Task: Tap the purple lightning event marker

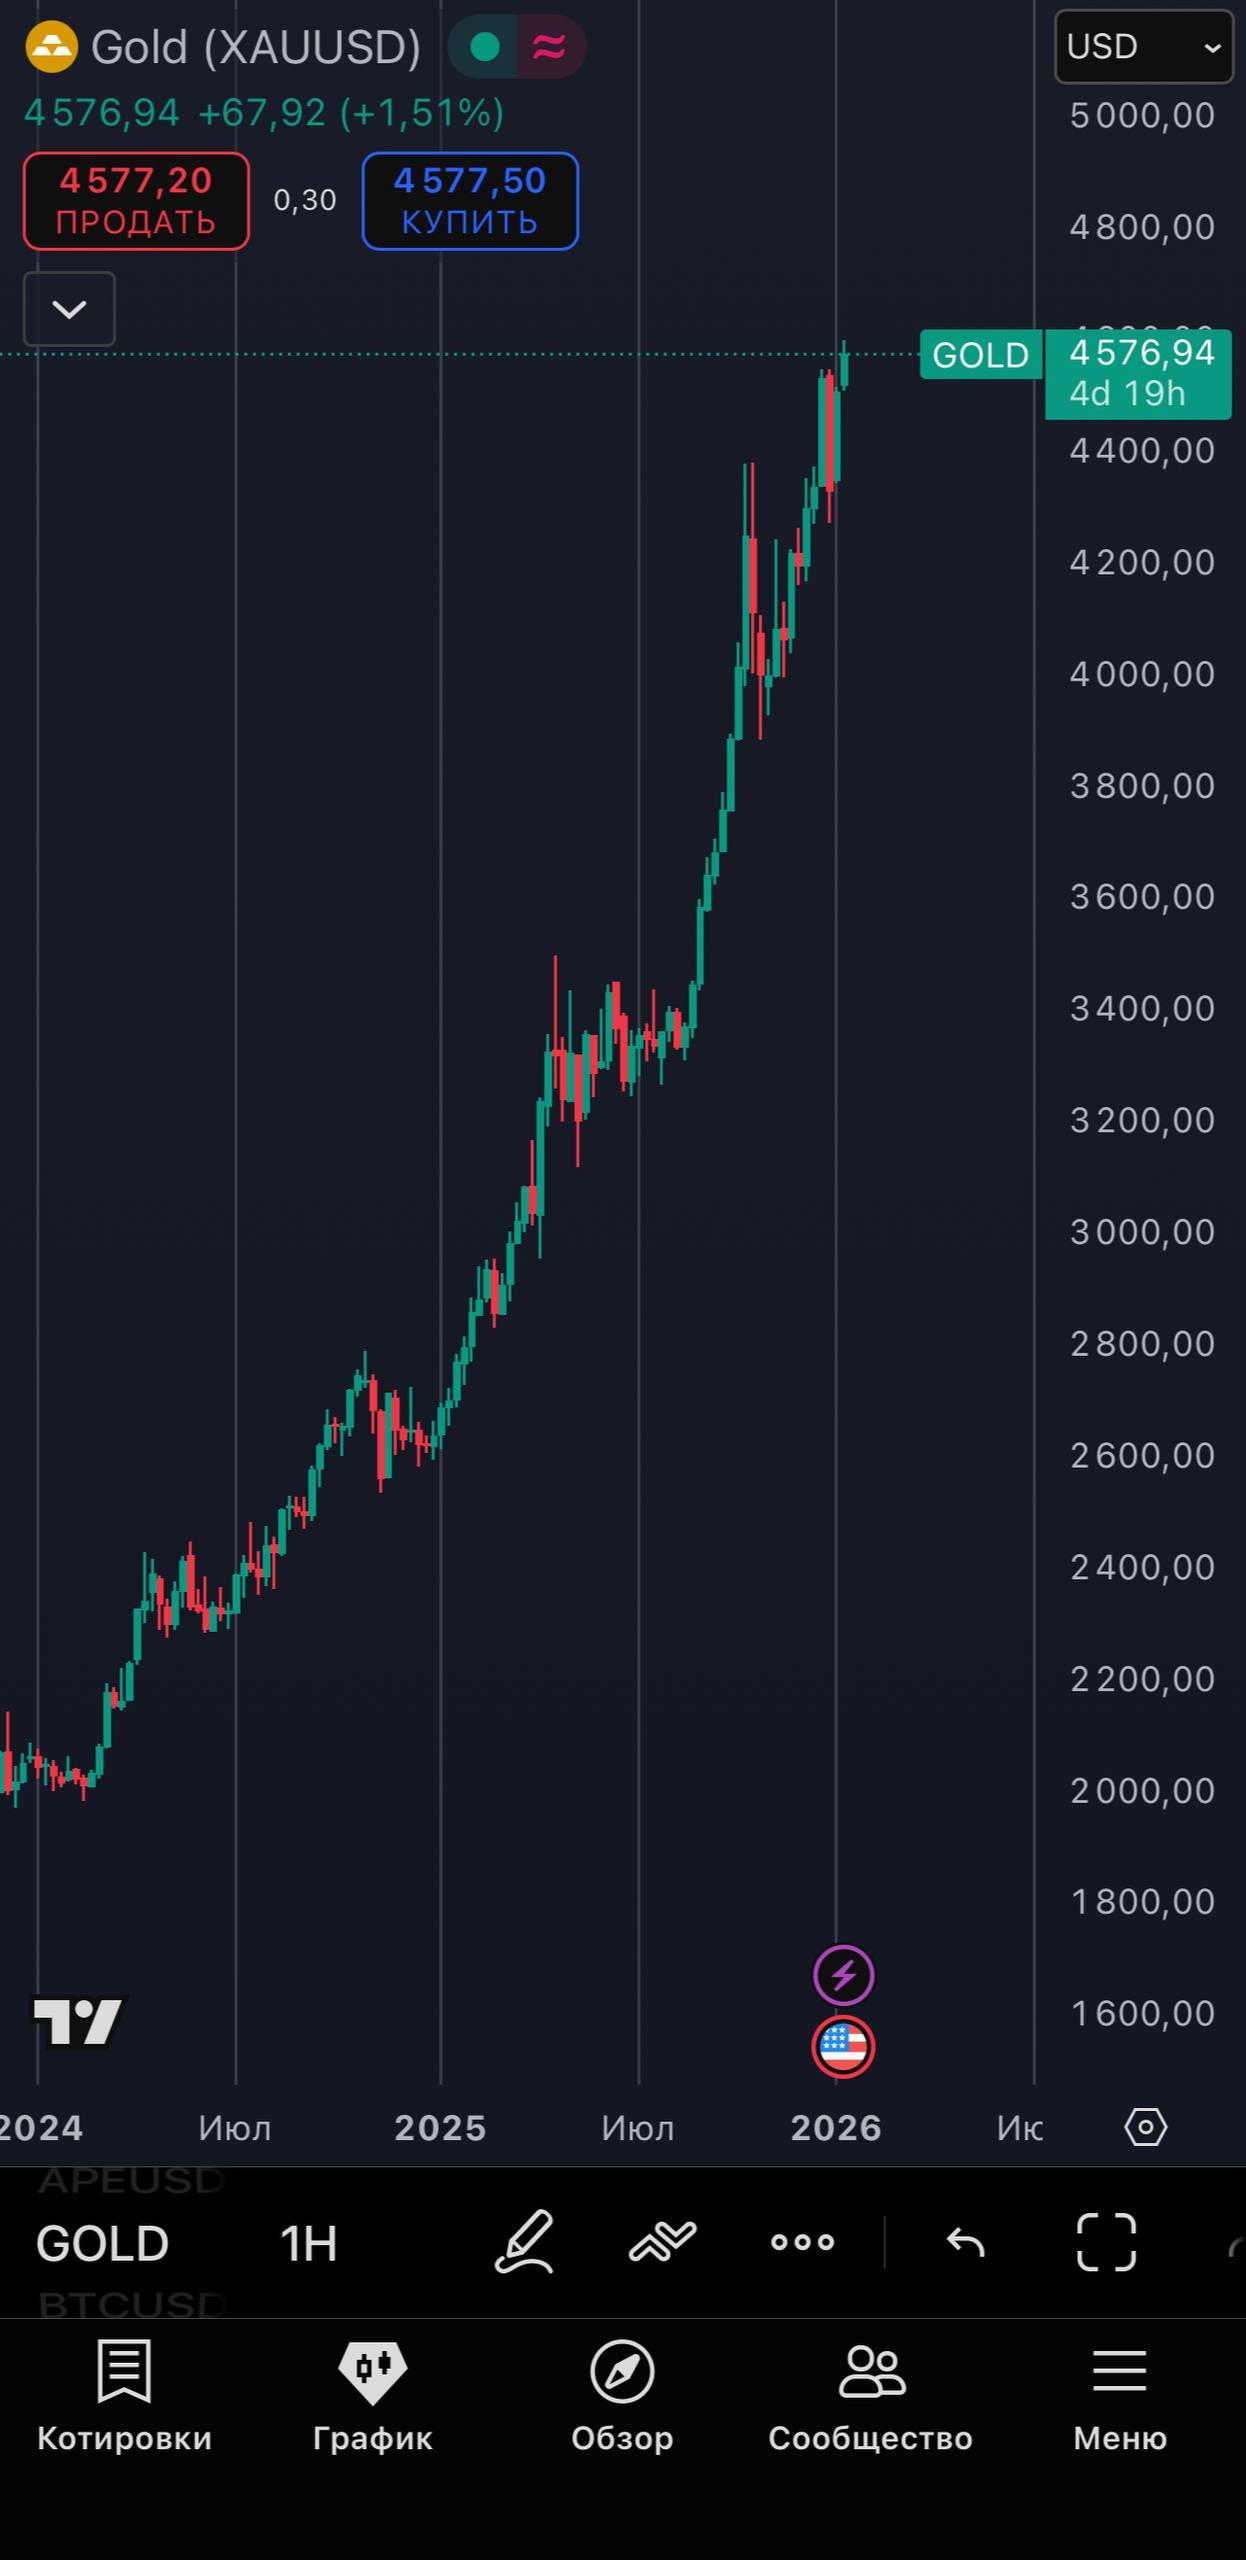Action: click(x=843, y=1975)
